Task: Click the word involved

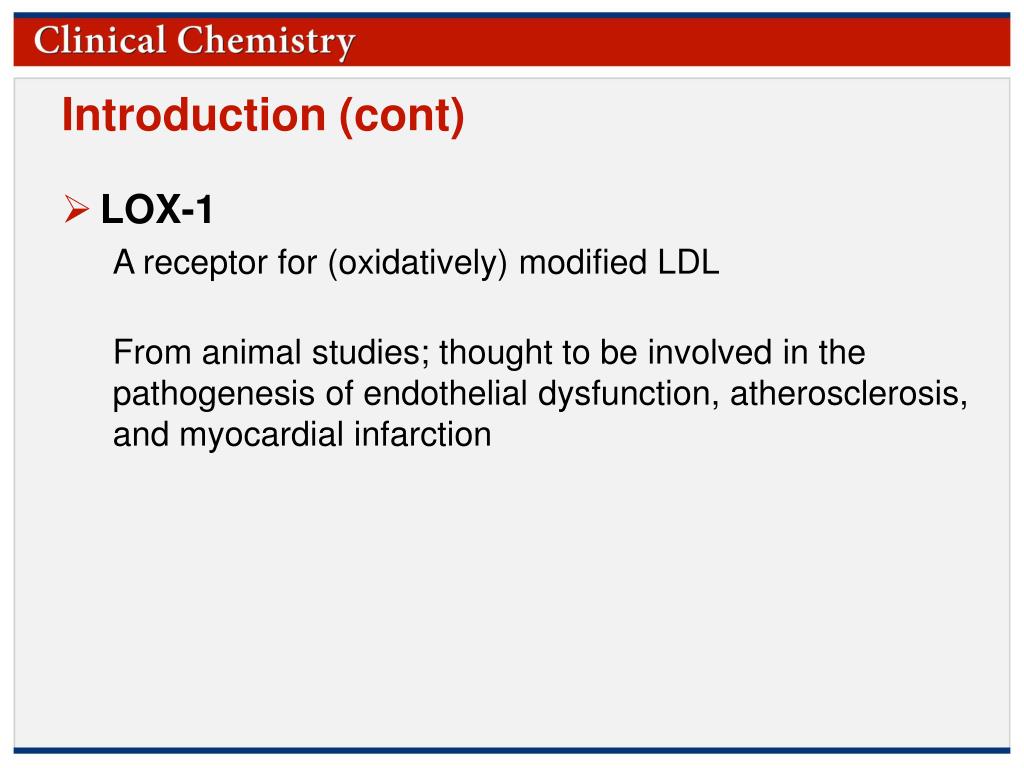Action: tap(710, 353)
